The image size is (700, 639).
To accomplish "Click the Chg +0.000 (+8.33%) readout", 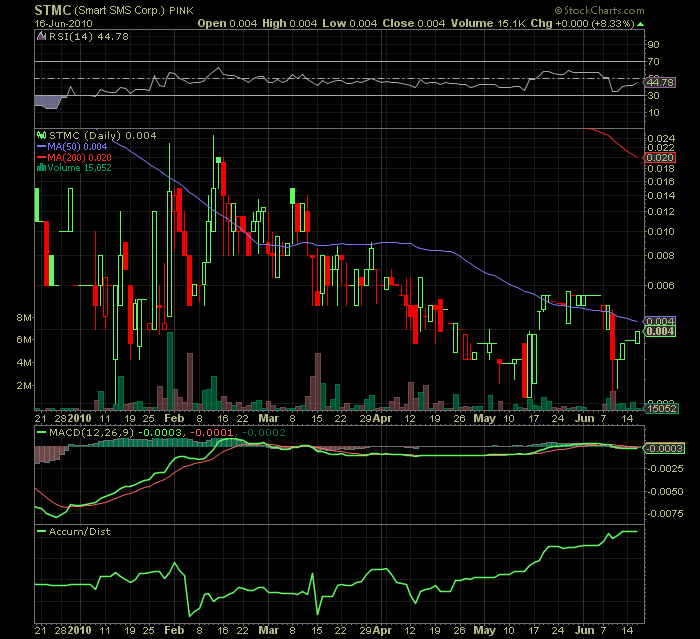I will tap(582, 23).
